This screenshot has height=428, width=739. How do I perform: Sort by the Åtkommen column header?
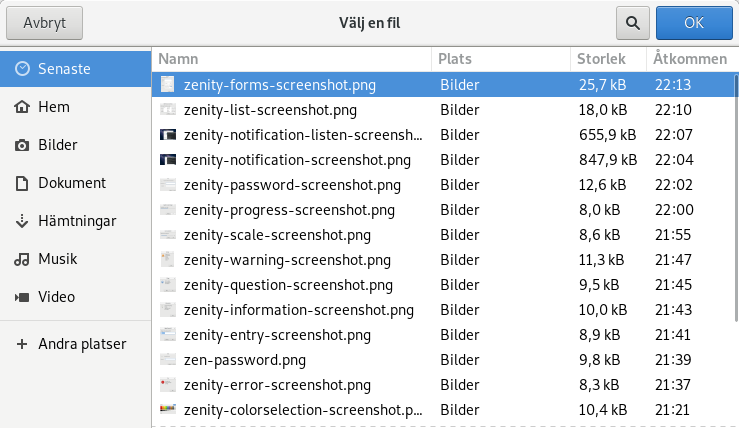point(690,59)
